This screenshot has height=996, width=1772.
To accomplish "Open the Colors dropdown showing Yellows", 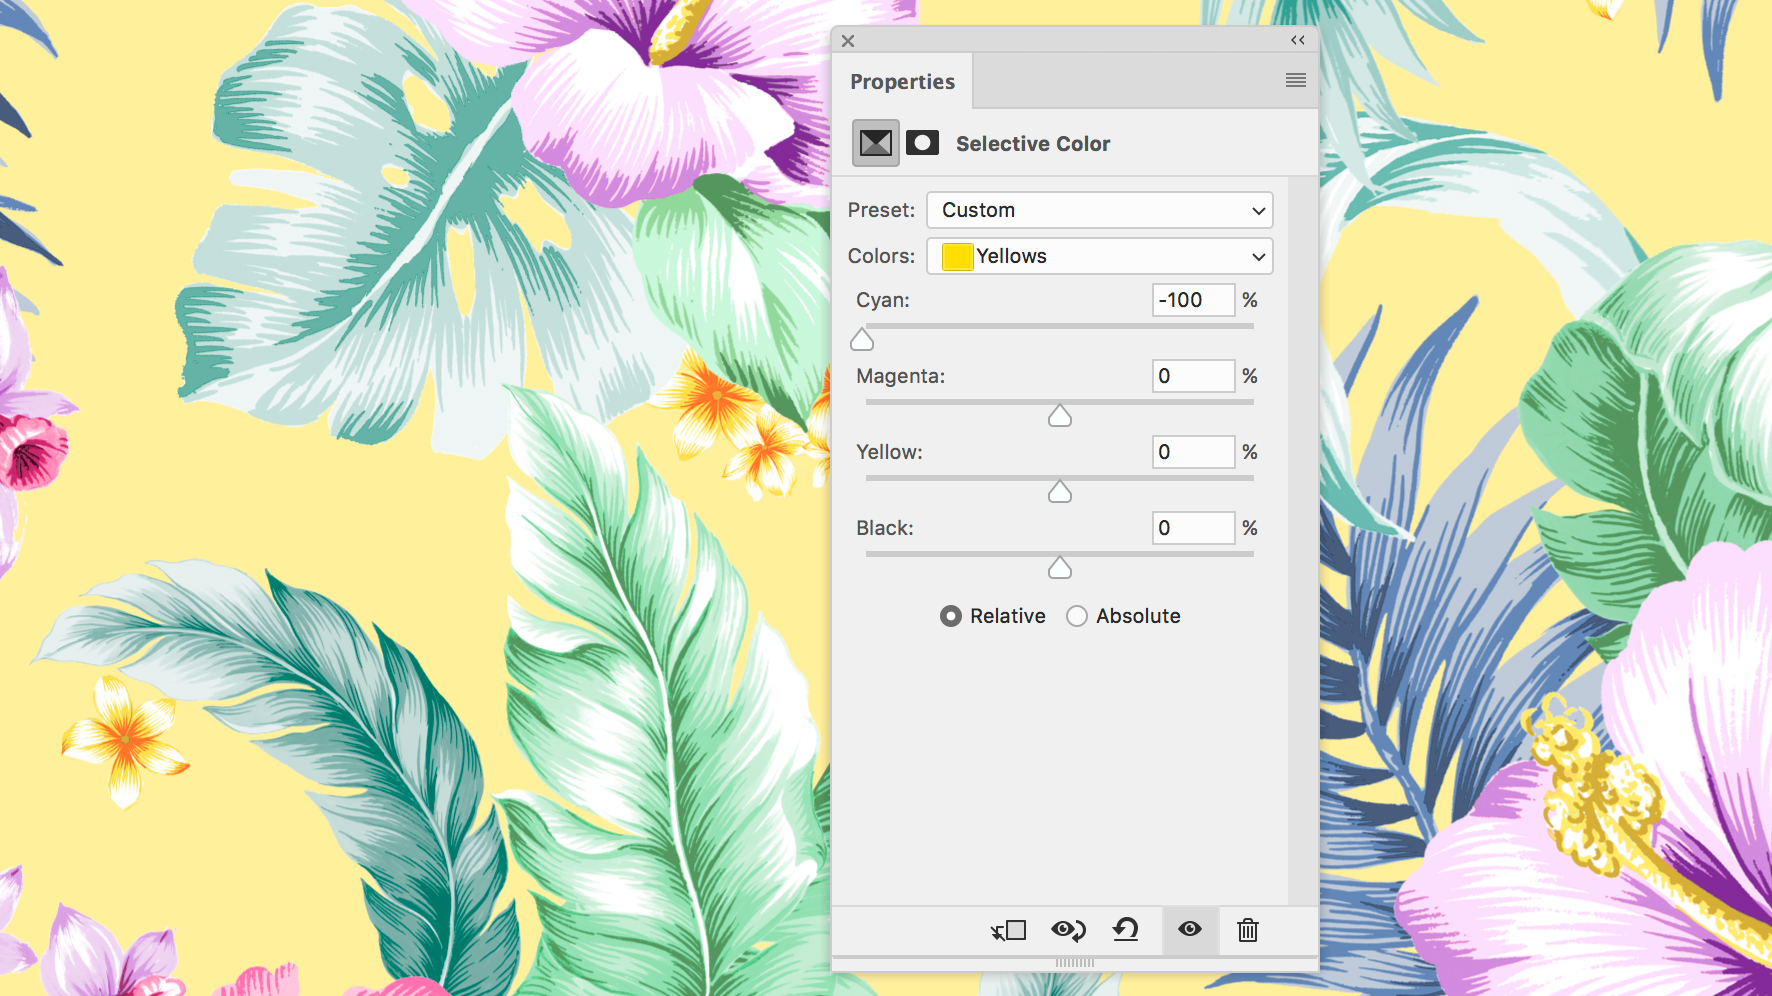I will pyautogui.click(x=1100, y=256).
